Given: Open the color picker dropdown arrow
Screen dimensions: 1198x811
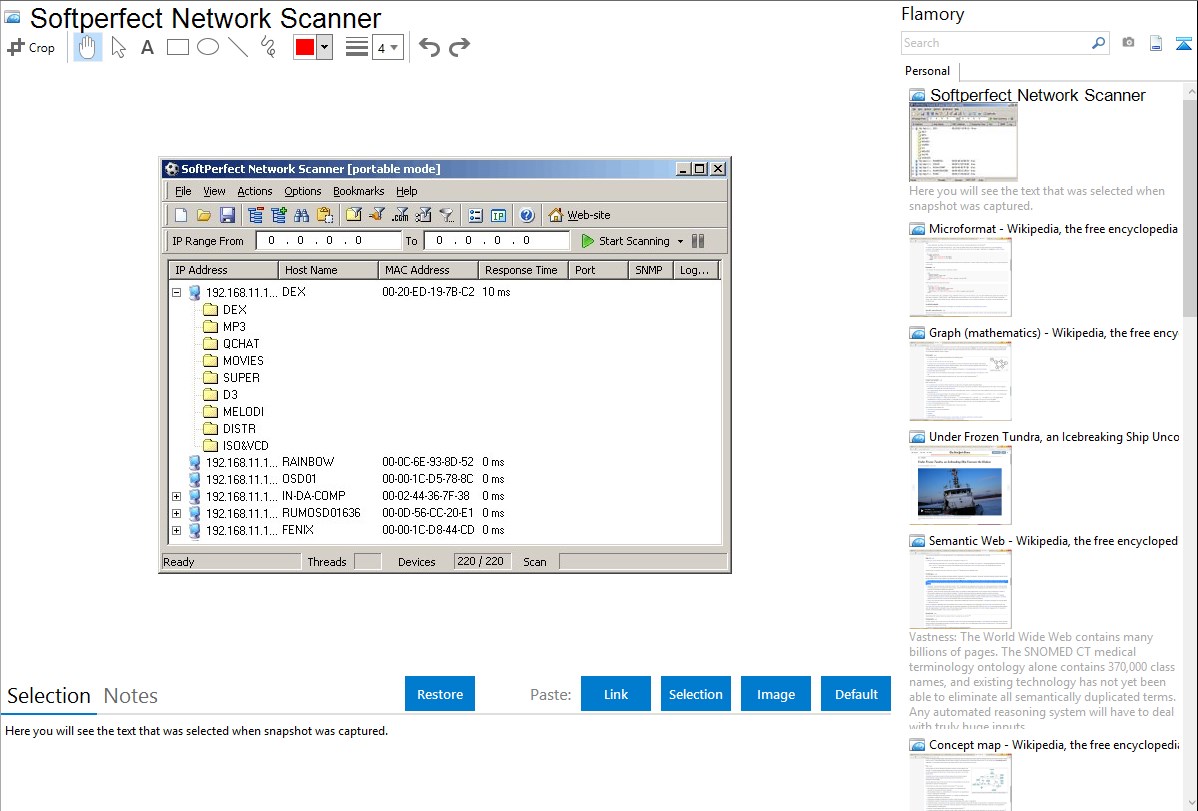Looking at the screenshot, I should pyautogui.click(x=324, y=47).
